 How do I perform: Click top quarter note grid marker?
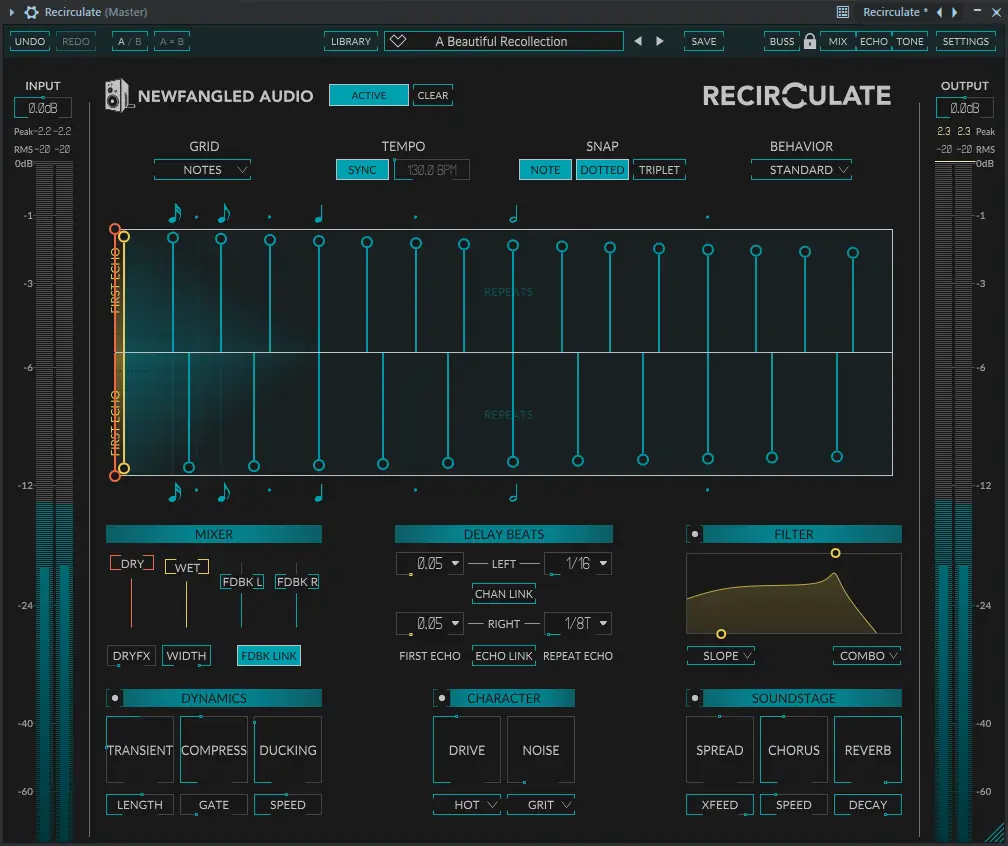319,213
